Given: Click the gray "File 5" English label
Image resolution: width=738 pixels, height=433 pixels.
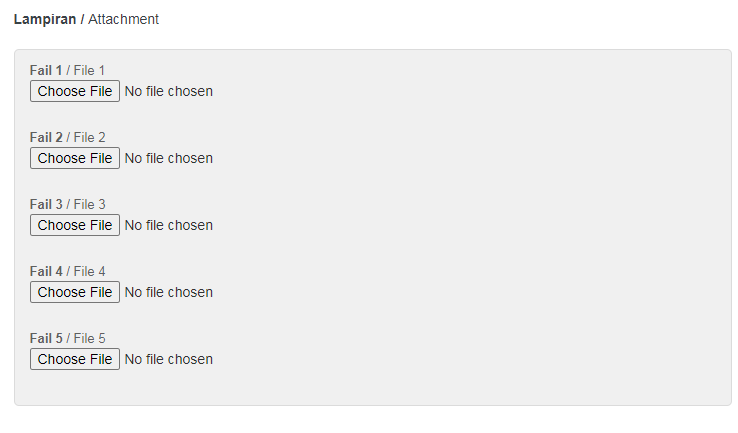Looking at the screenshot, I should [89, 338].
